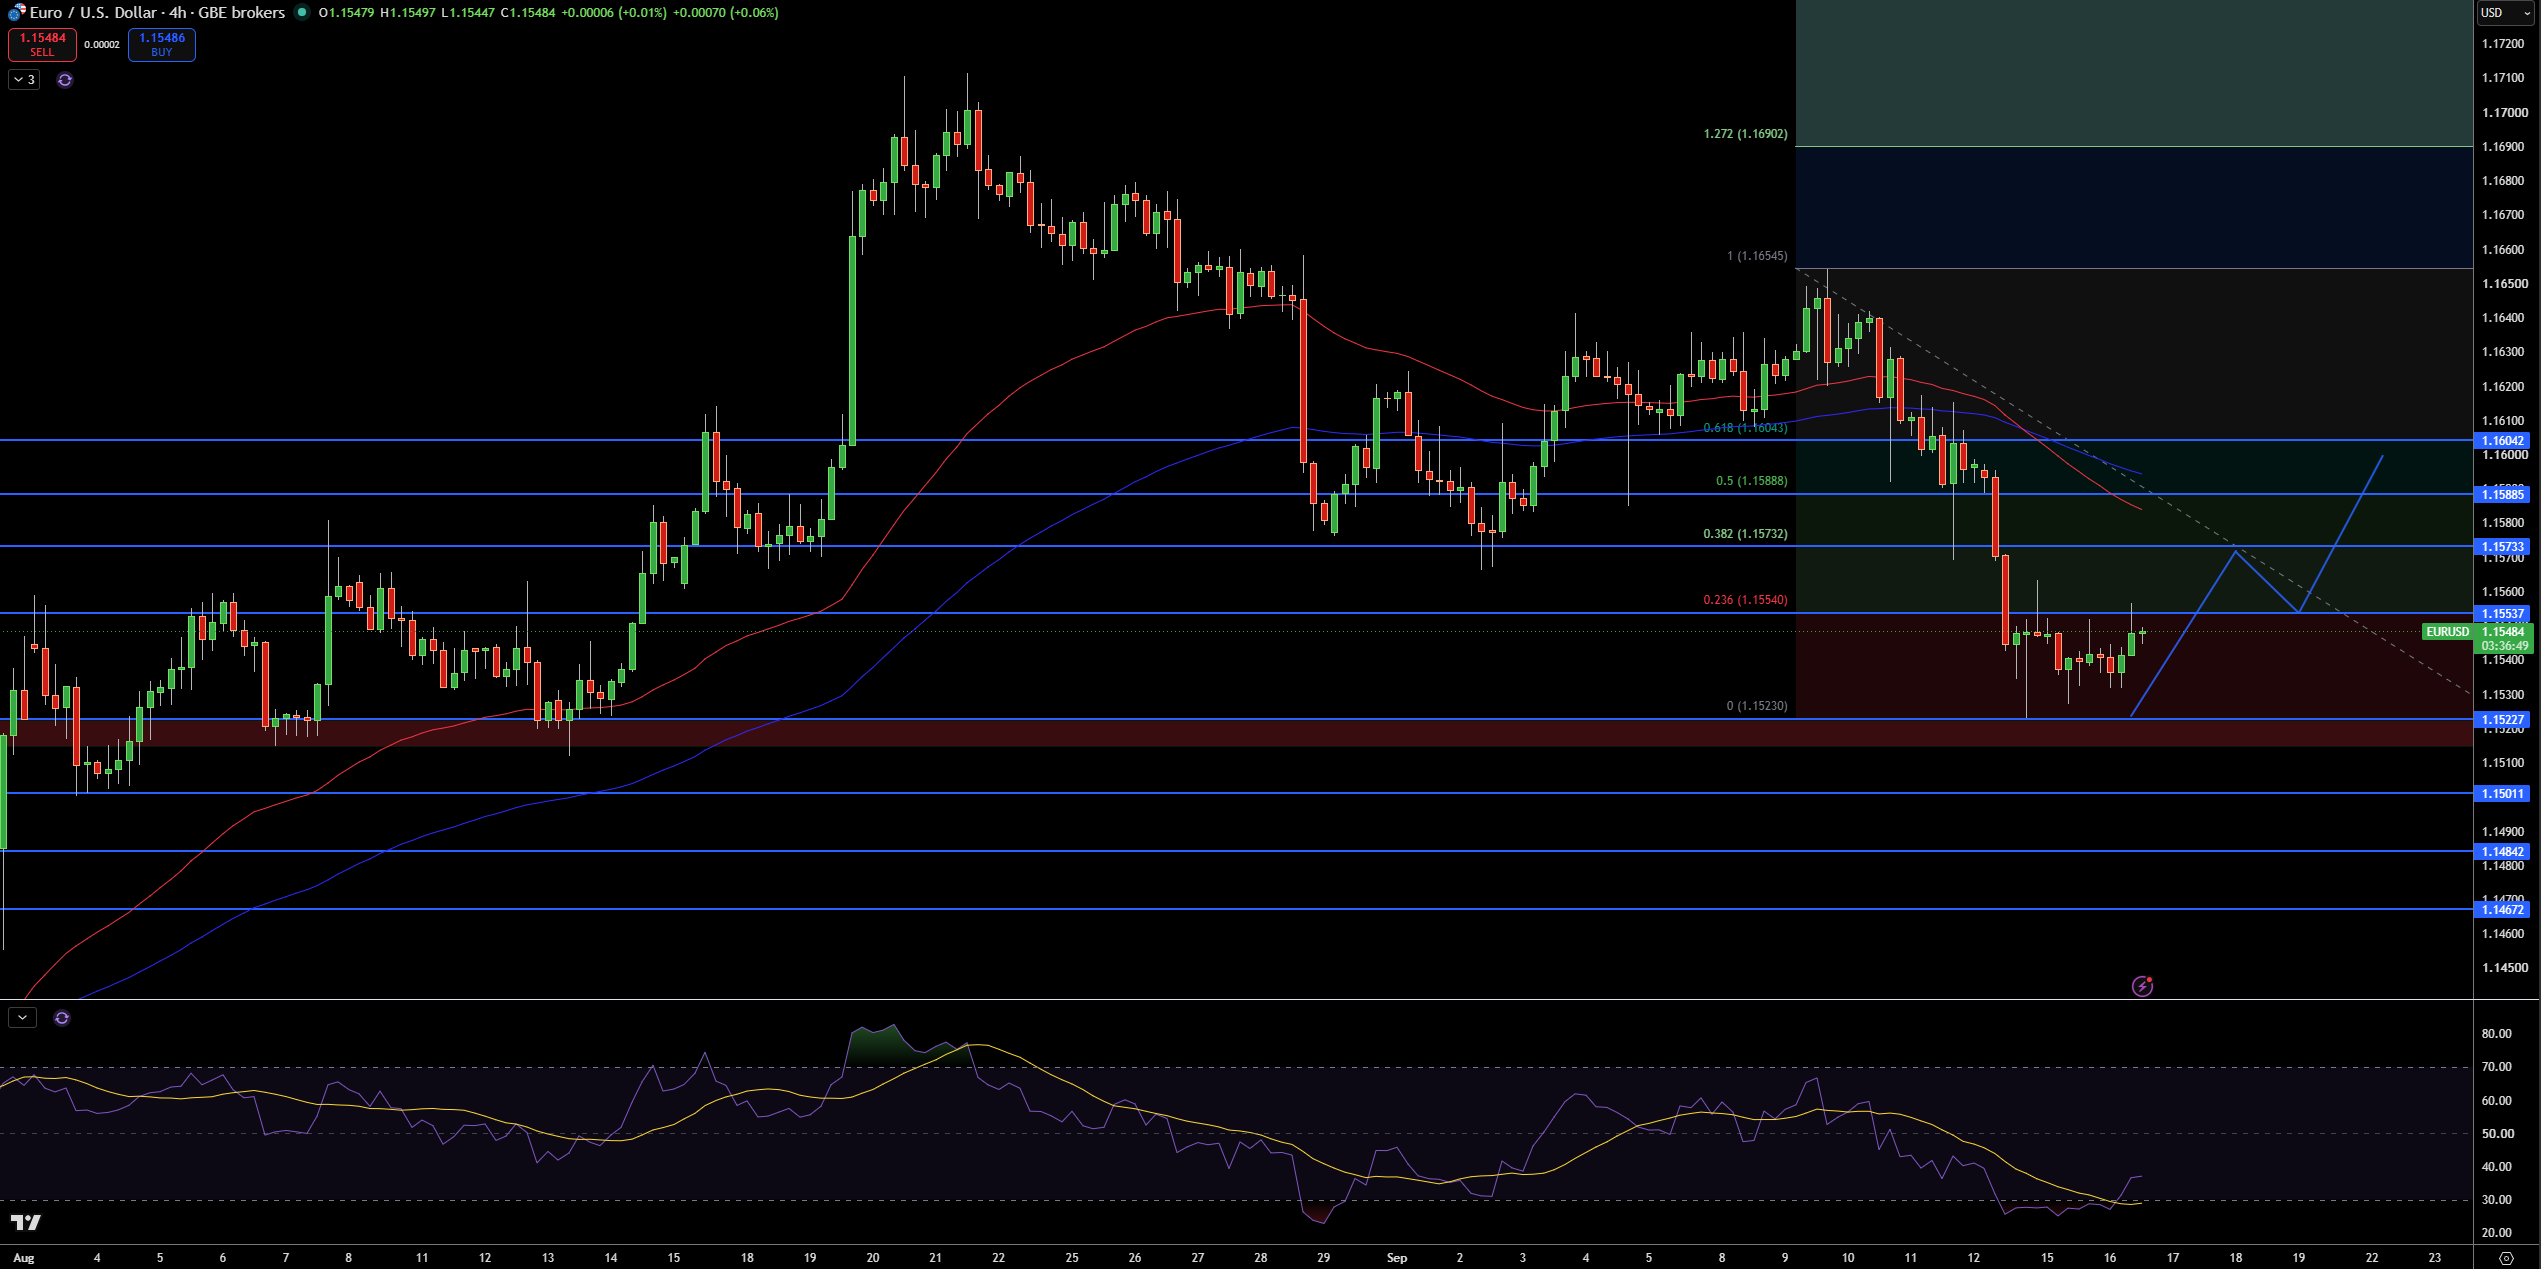Image resolution: width=2541 pixels, height=1269 pixels.
Task: Click the 0.00002 spread value
Action: [x=102, y=44]
